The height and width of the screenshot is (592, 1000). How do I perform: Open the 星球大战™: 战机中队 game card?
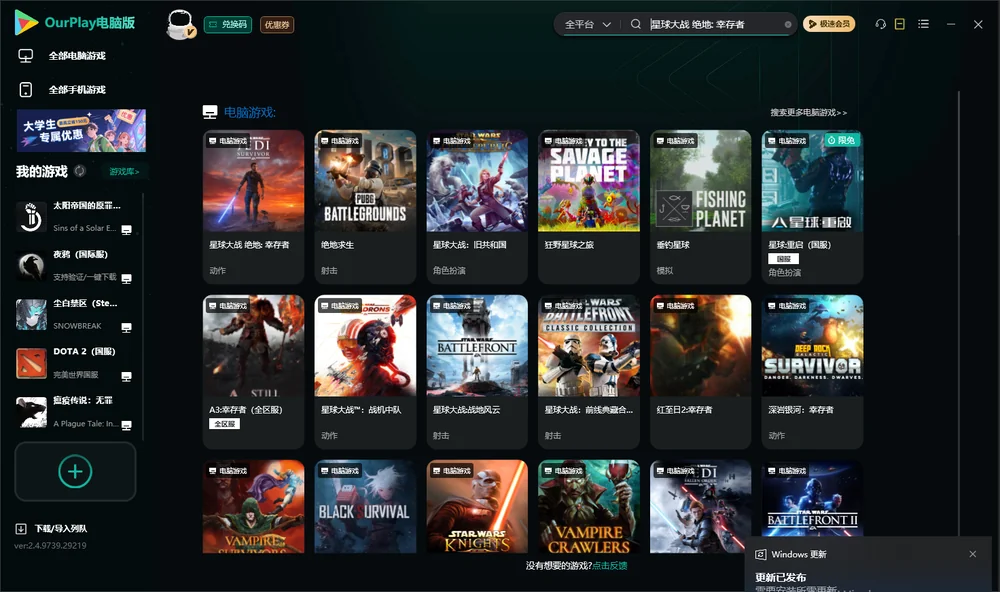point(365,372)
